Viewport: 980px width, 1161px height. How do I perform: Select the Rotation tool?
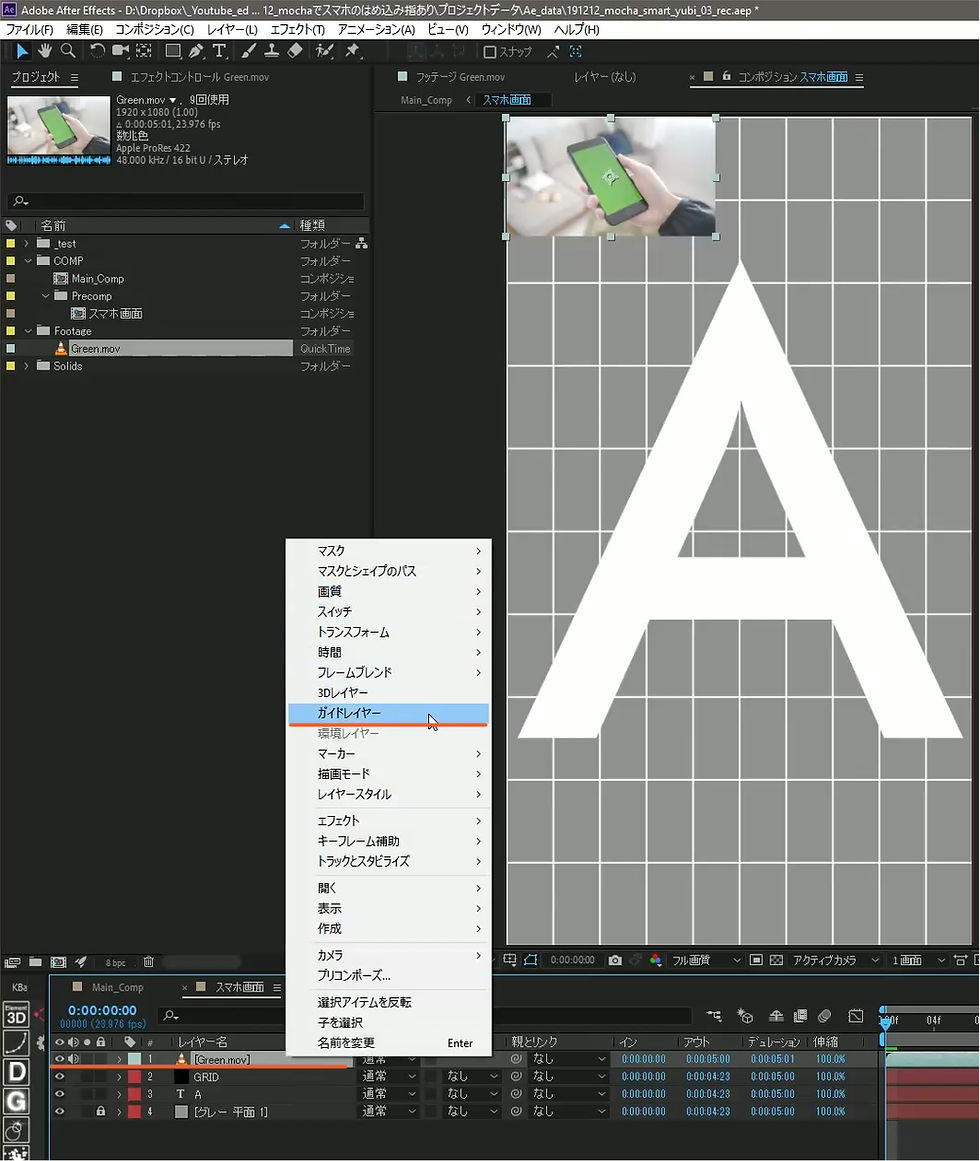(x=97, y=50)
